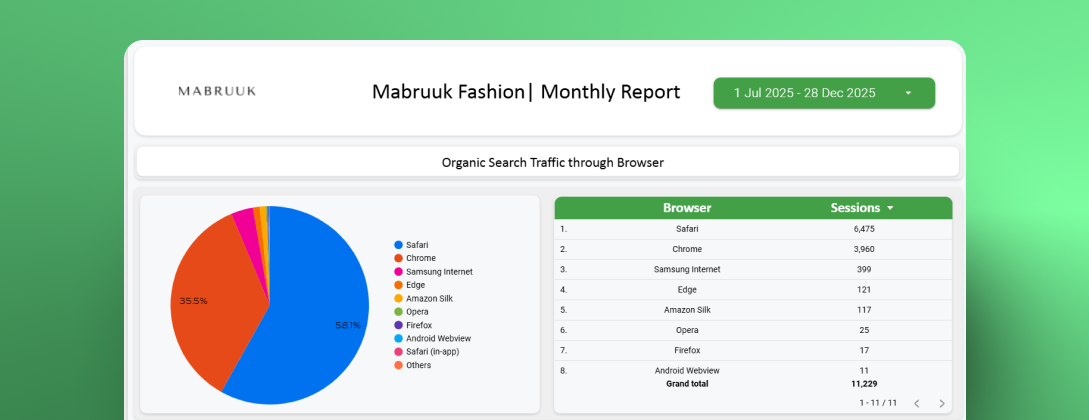1089x420 pixels.
Task: Click Amazon Silk legend dot
Action: click(x=398, y=298)
